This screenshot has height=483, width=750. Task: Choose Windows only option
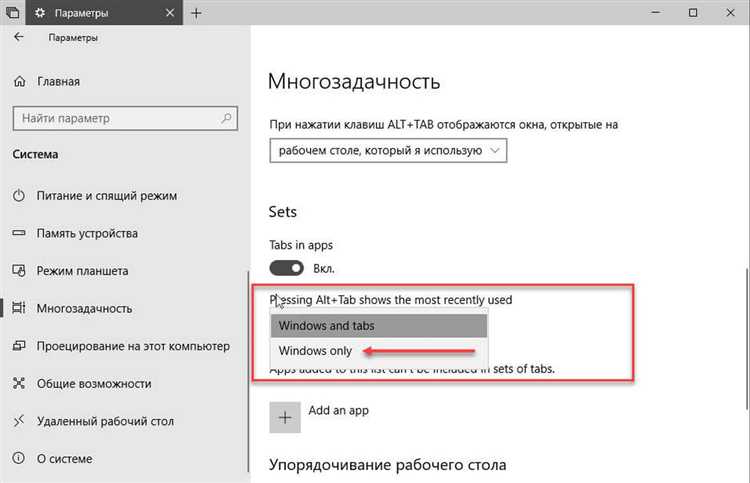(379, 351)
